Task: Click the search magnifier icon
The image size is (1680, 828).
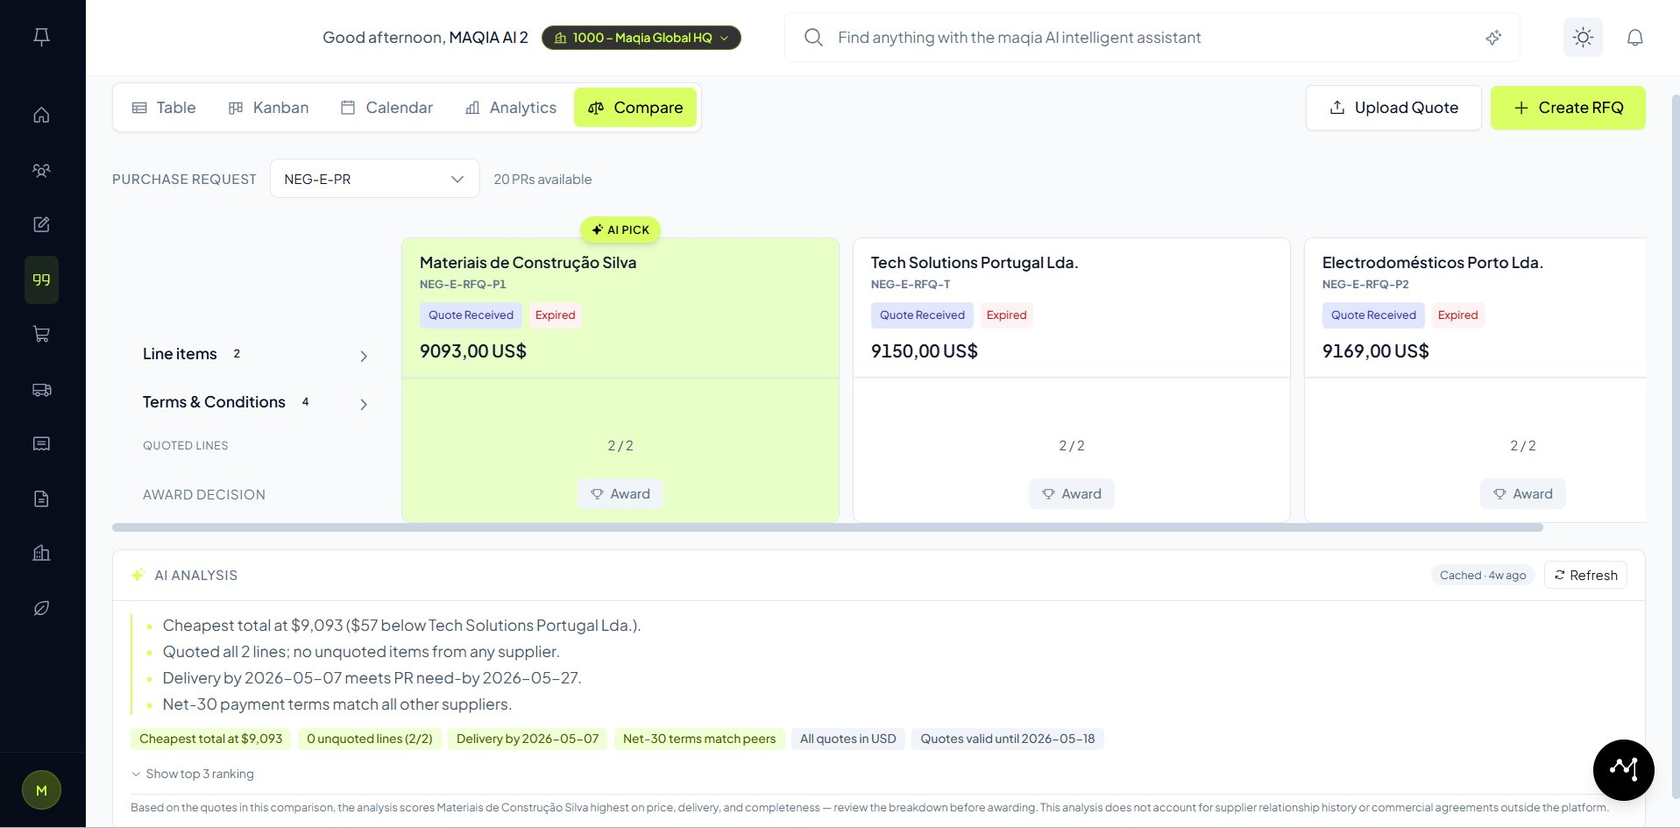Action: 813,37
